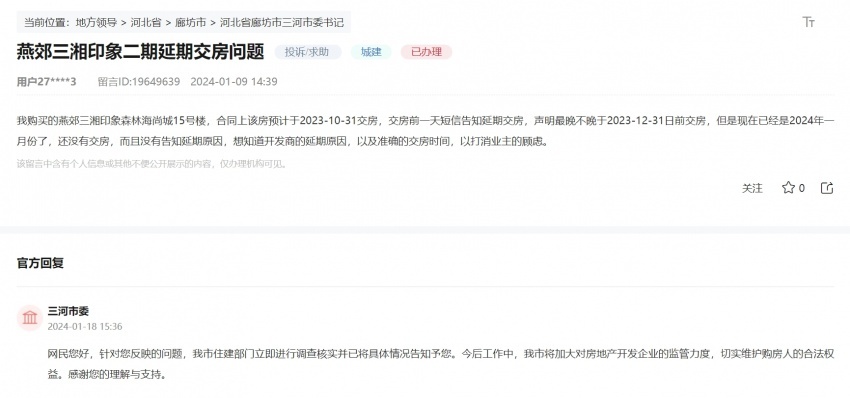Click the username 用户27****3
This screenshot has height=398, width=850.
pyautogui.click(x=47, y=82)
